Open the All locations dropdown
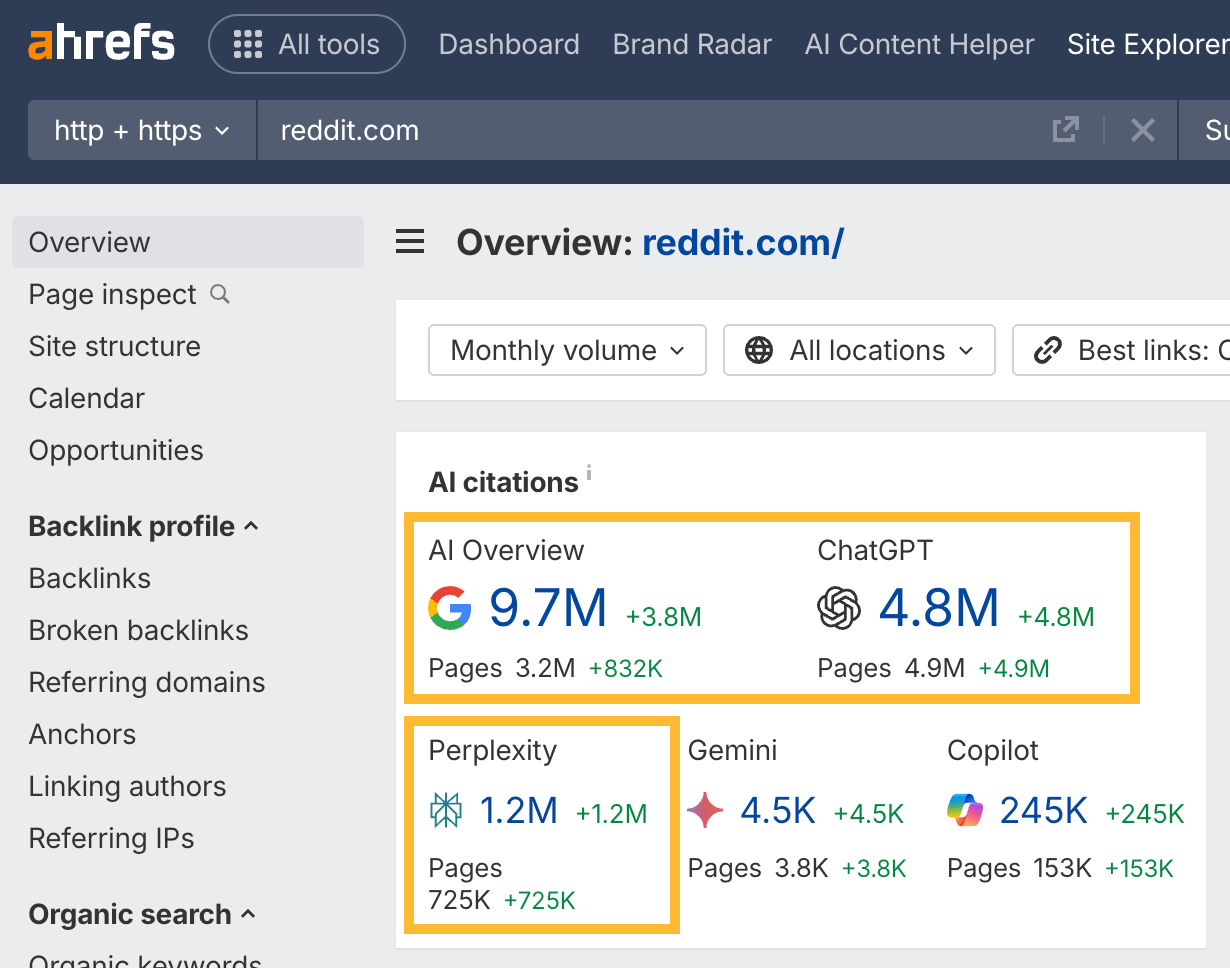 [x=858, y=350]
